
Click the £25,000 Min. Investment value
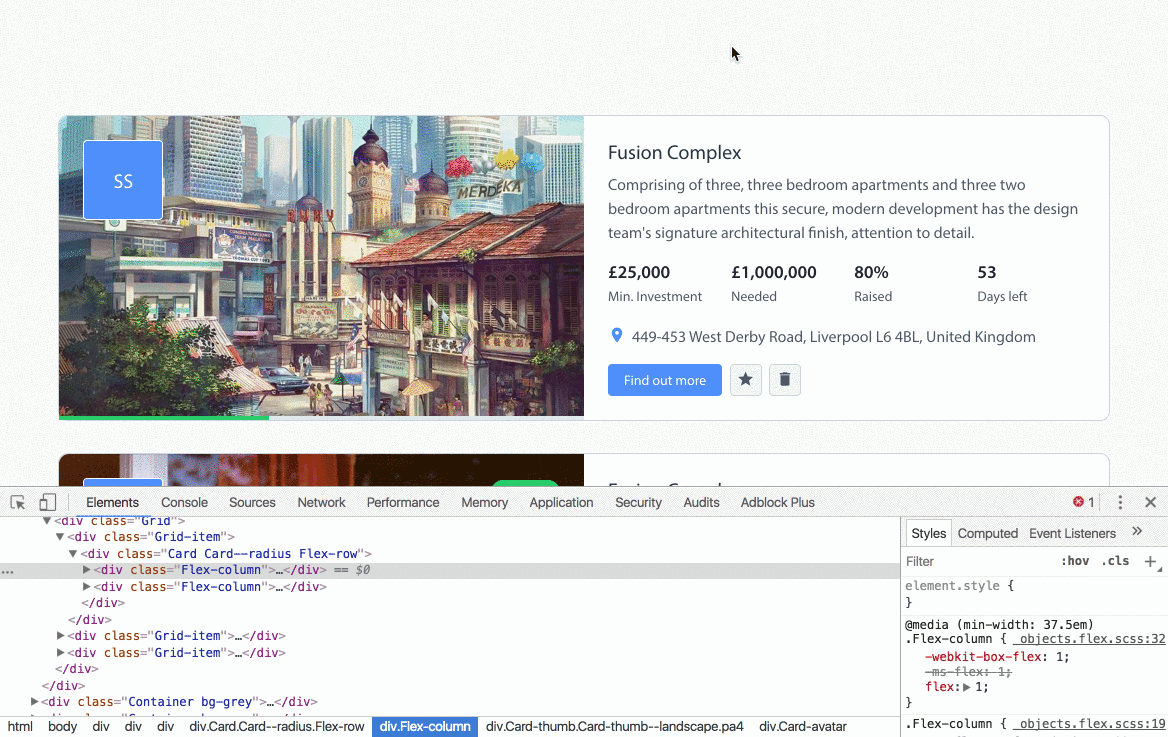tap(639, 273)
